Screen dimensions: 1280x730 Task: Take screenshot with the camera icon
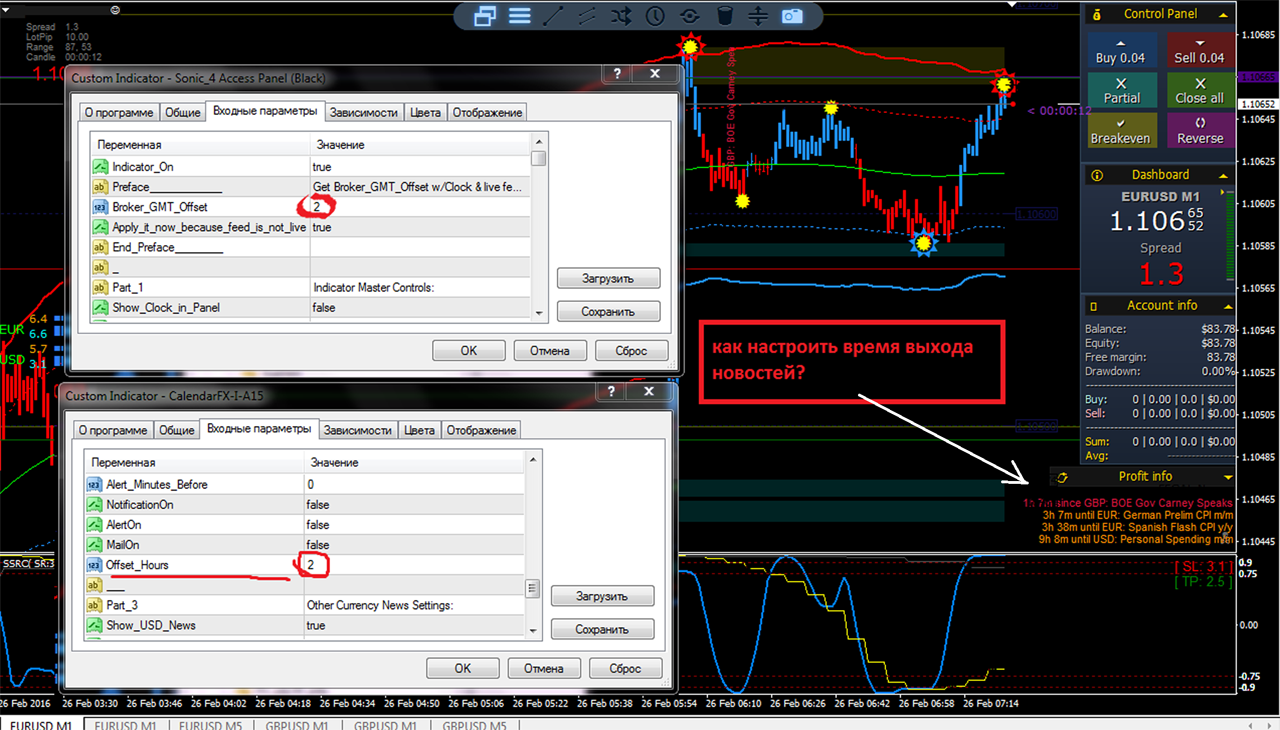(x=792, y=16)
